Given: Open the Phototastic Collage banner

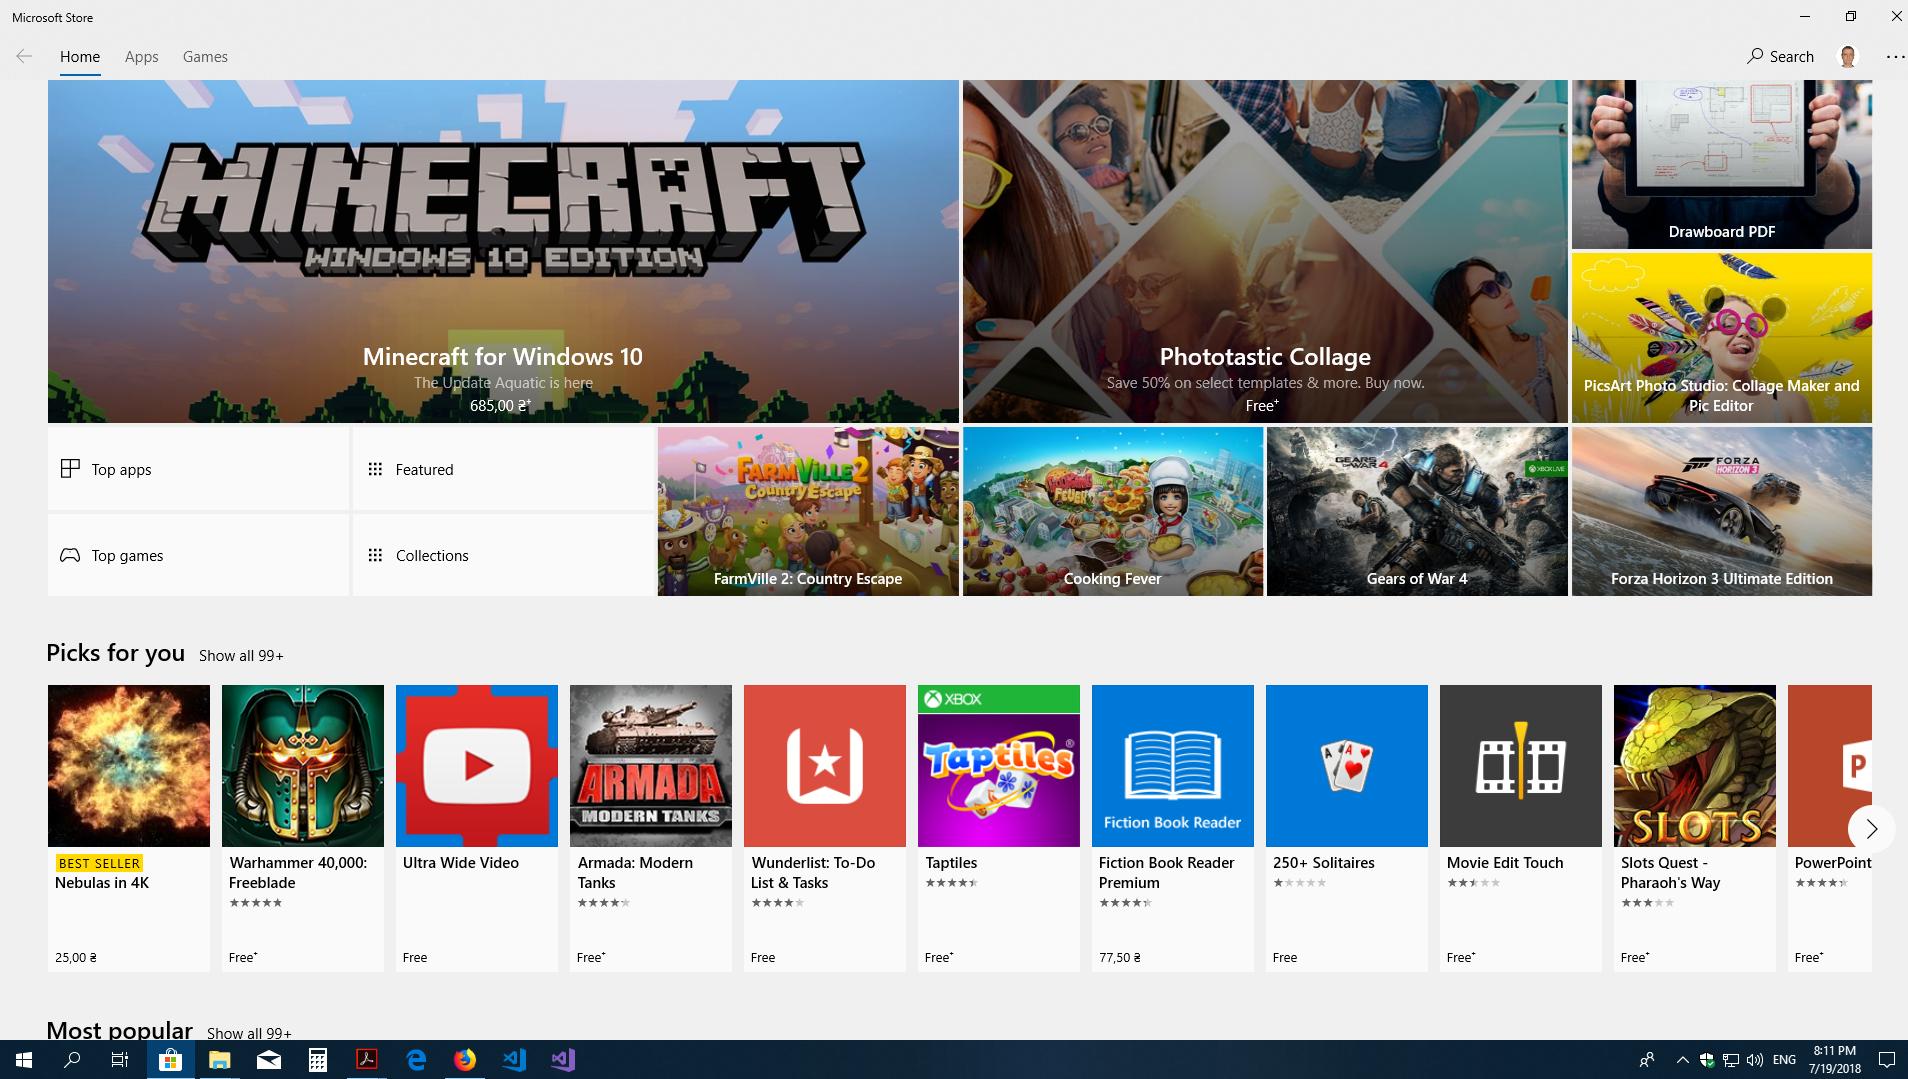Looking at the screenshot, I should pyautogui.click(x=1265, y=251).
